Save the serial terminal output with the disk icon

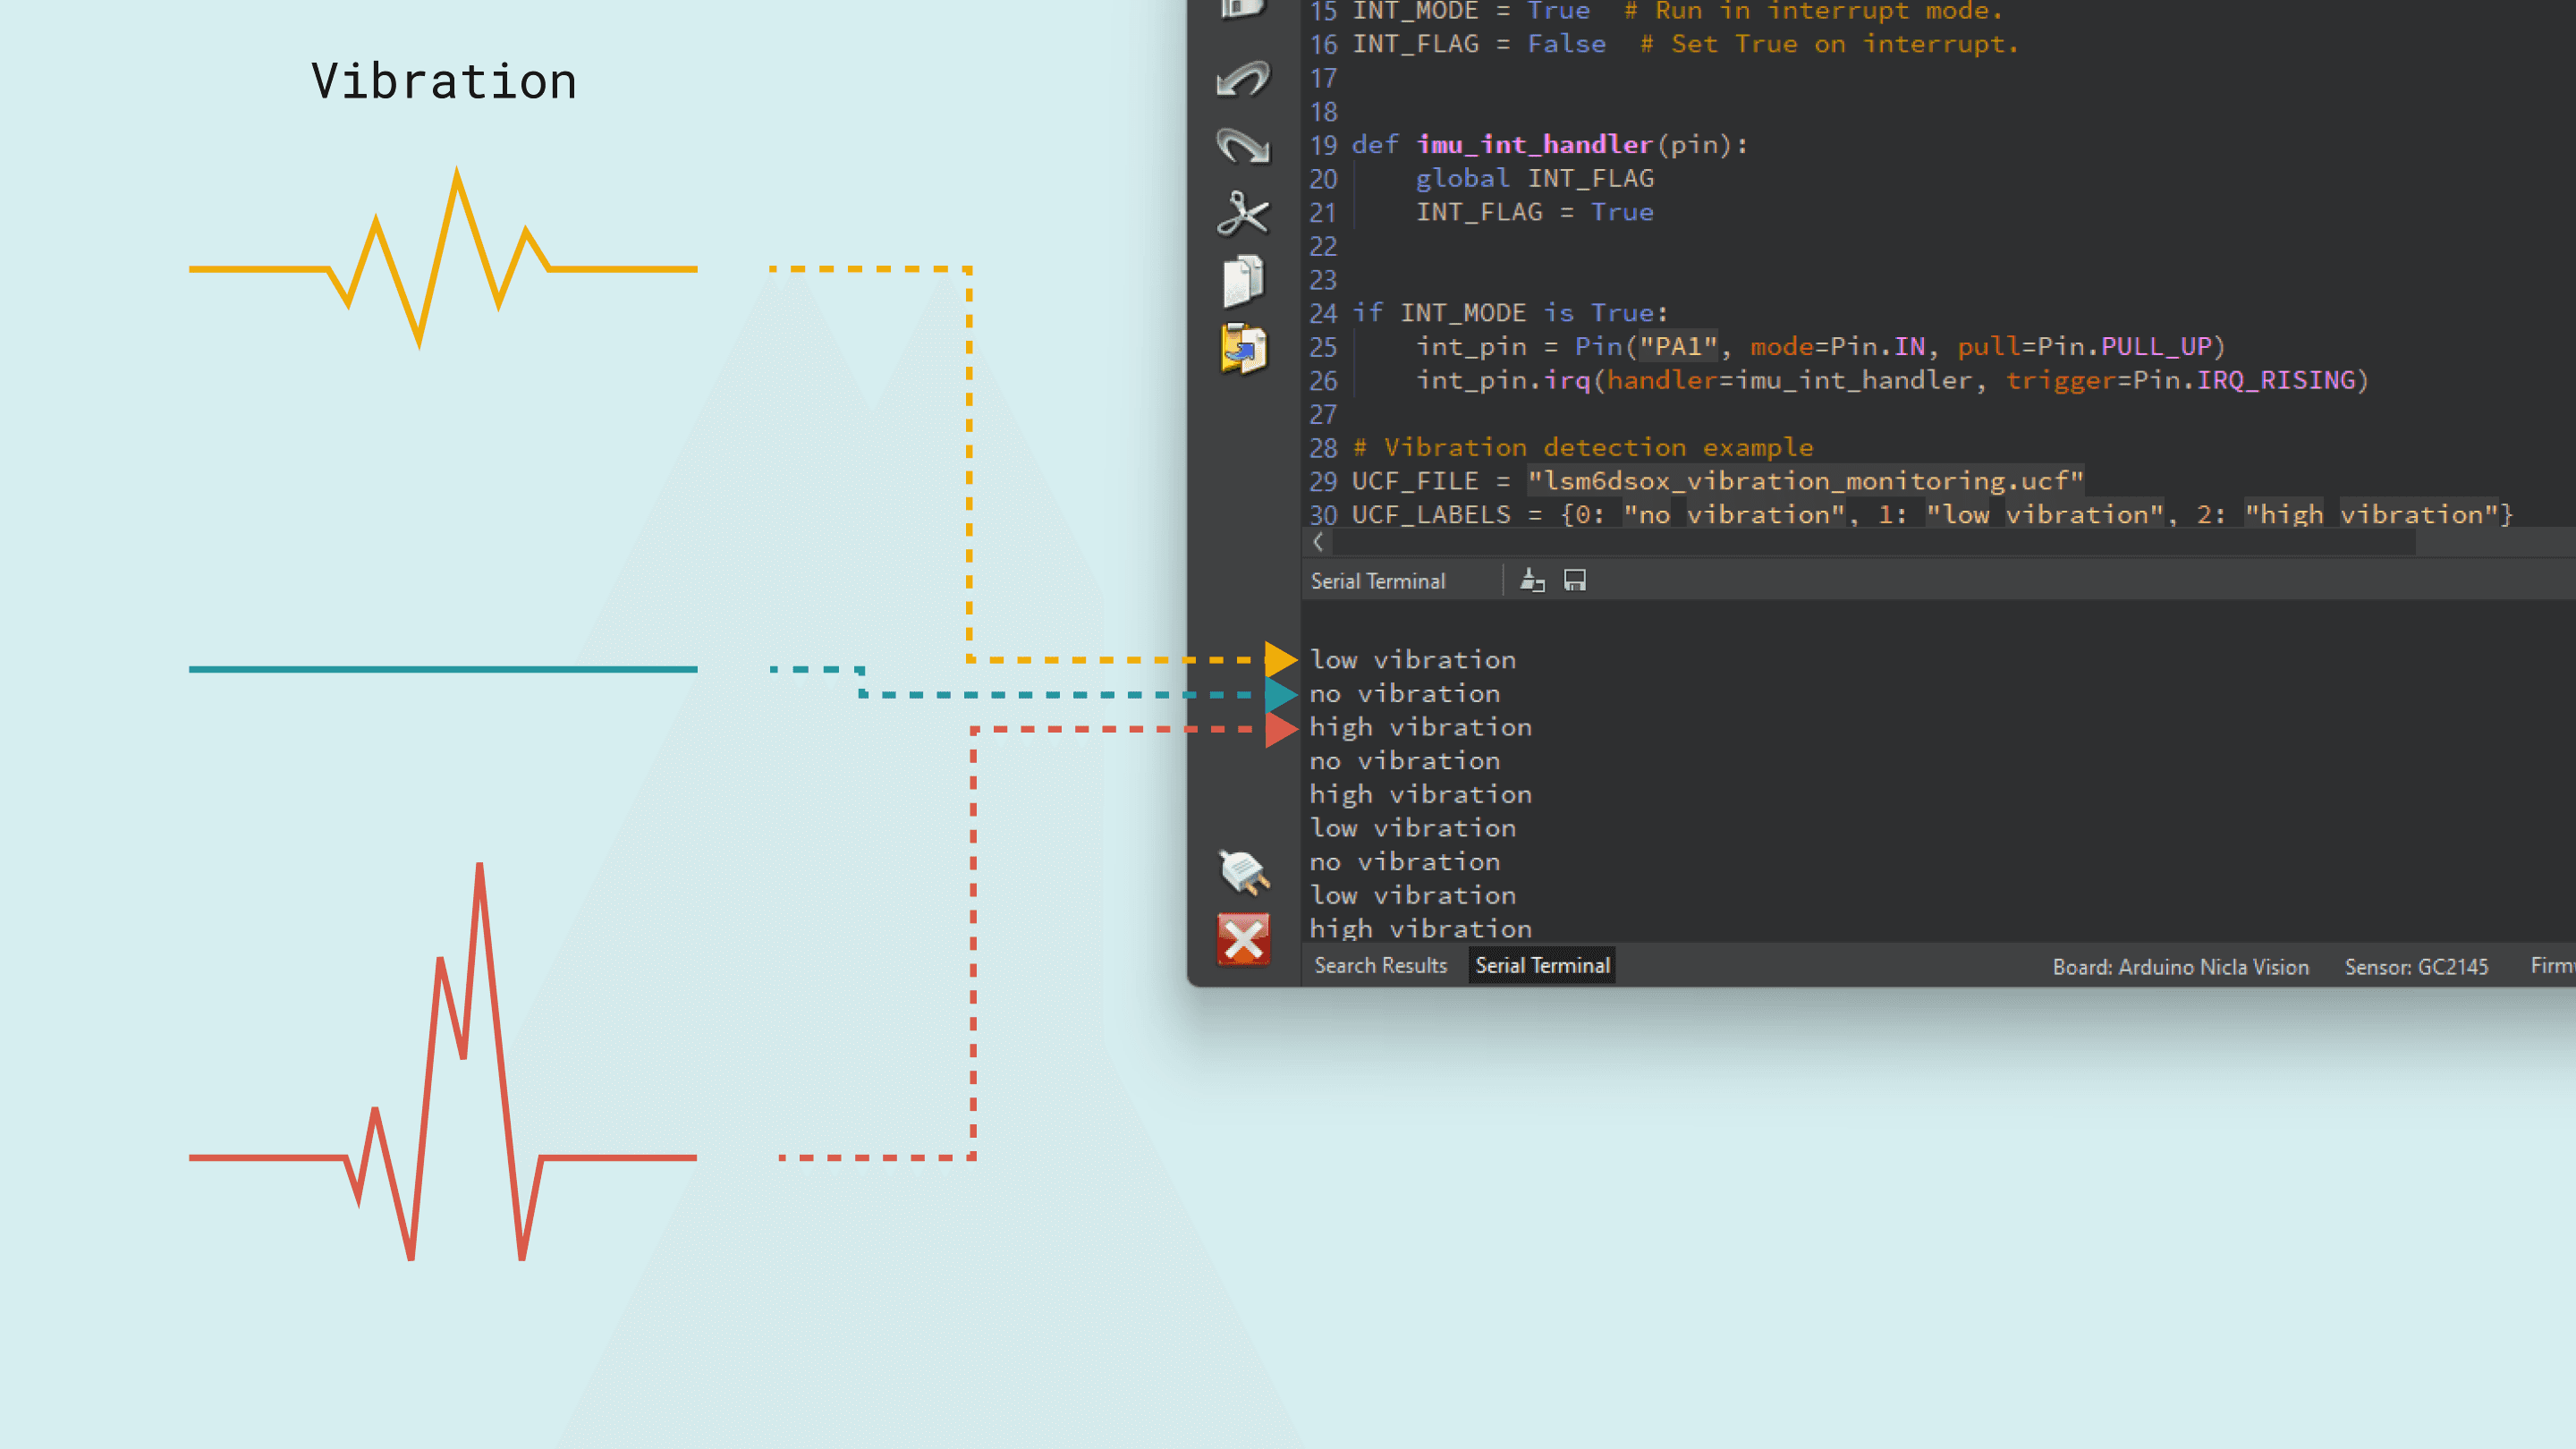click(1575, 580)
